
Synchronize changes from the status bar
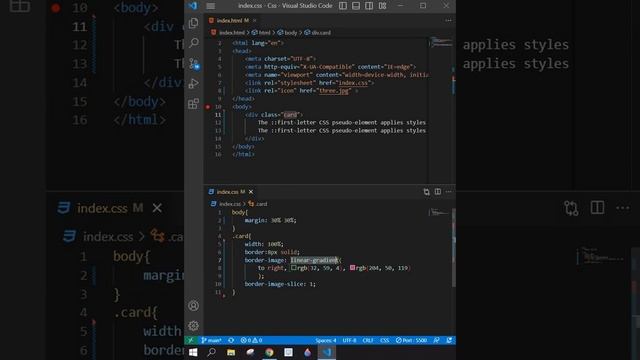click(x=231, y=340)
